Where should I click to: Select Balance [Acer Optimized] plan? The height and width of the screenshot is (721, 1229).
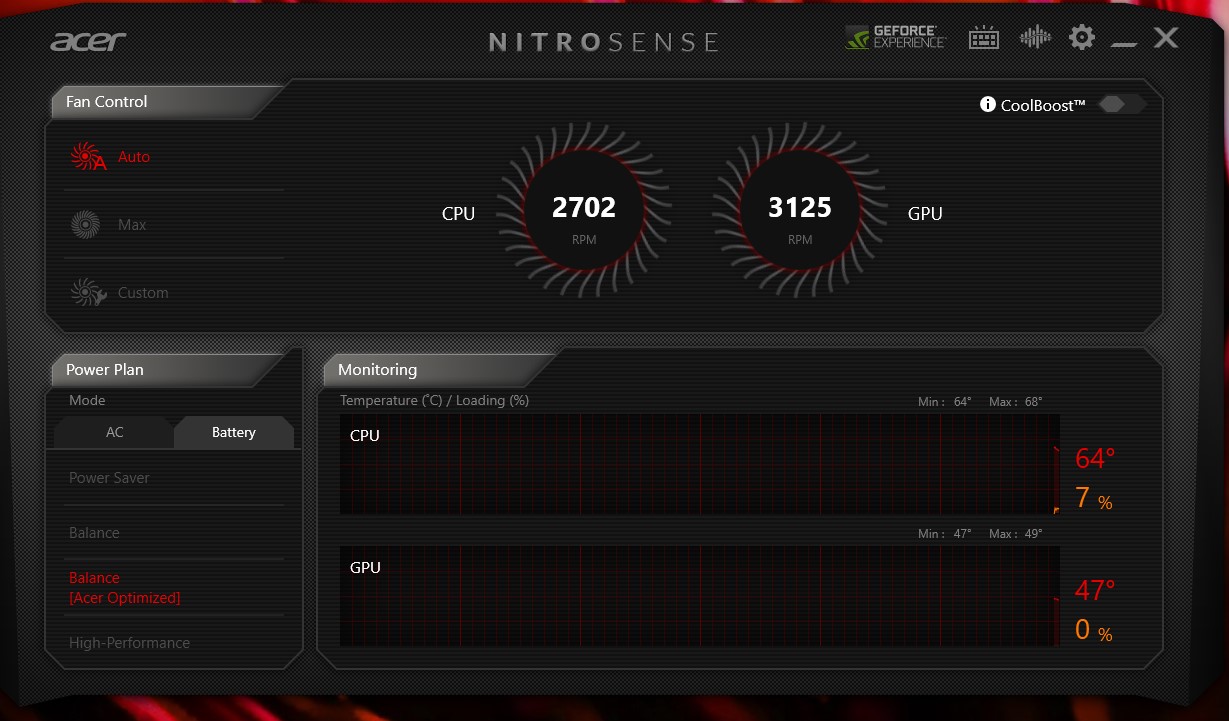[x=124, y=588]
